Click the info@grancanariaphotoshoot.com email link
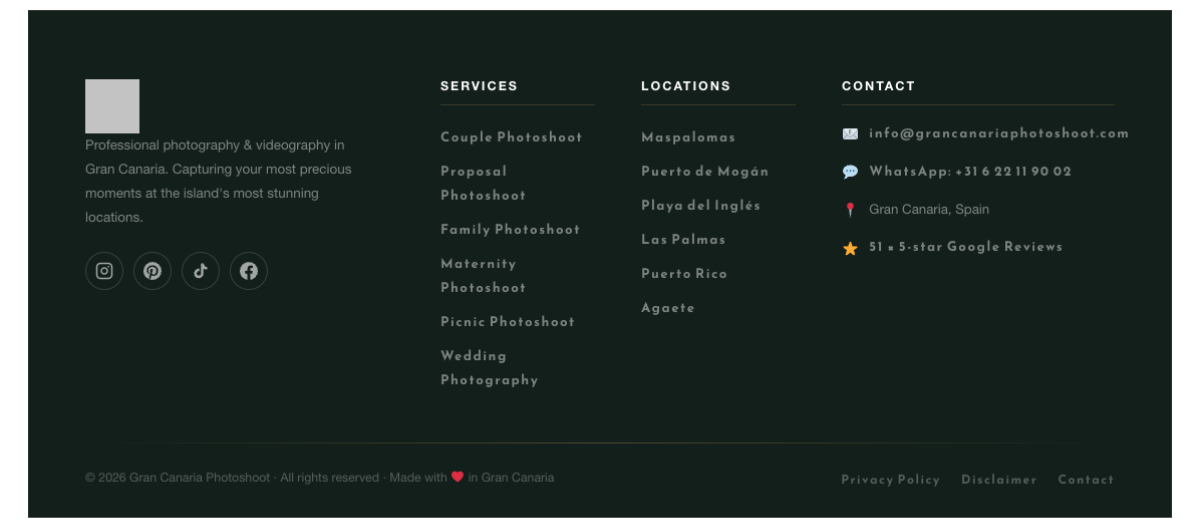 coord(998,133)
